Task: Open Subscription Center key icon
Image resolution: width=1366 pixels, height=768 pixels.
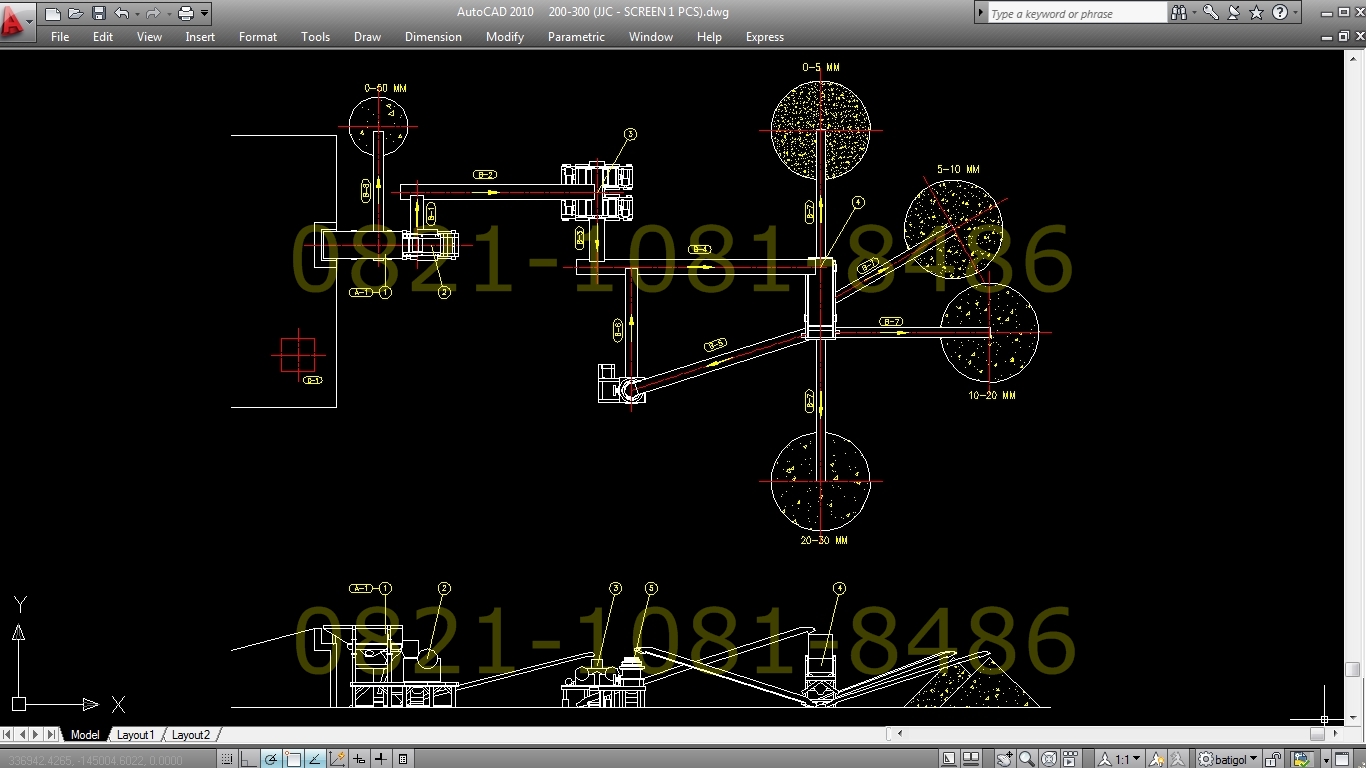Action: 1210,13
